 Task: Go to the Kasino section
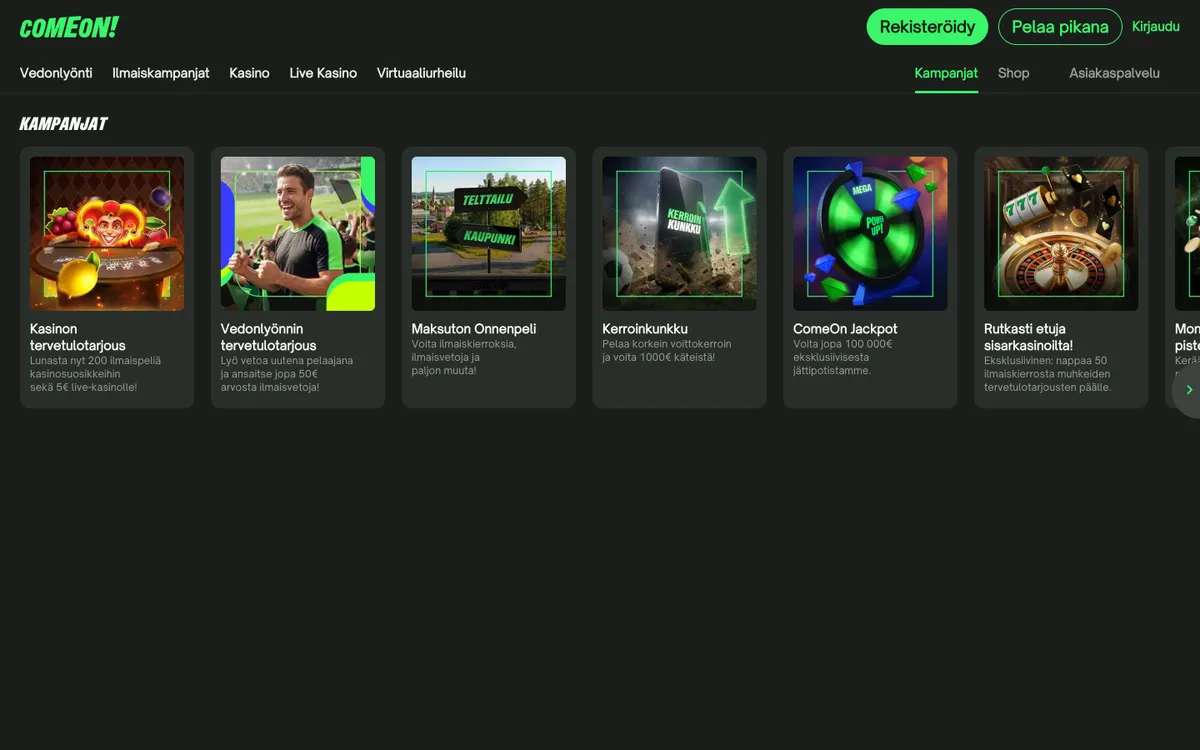(249, 73)
